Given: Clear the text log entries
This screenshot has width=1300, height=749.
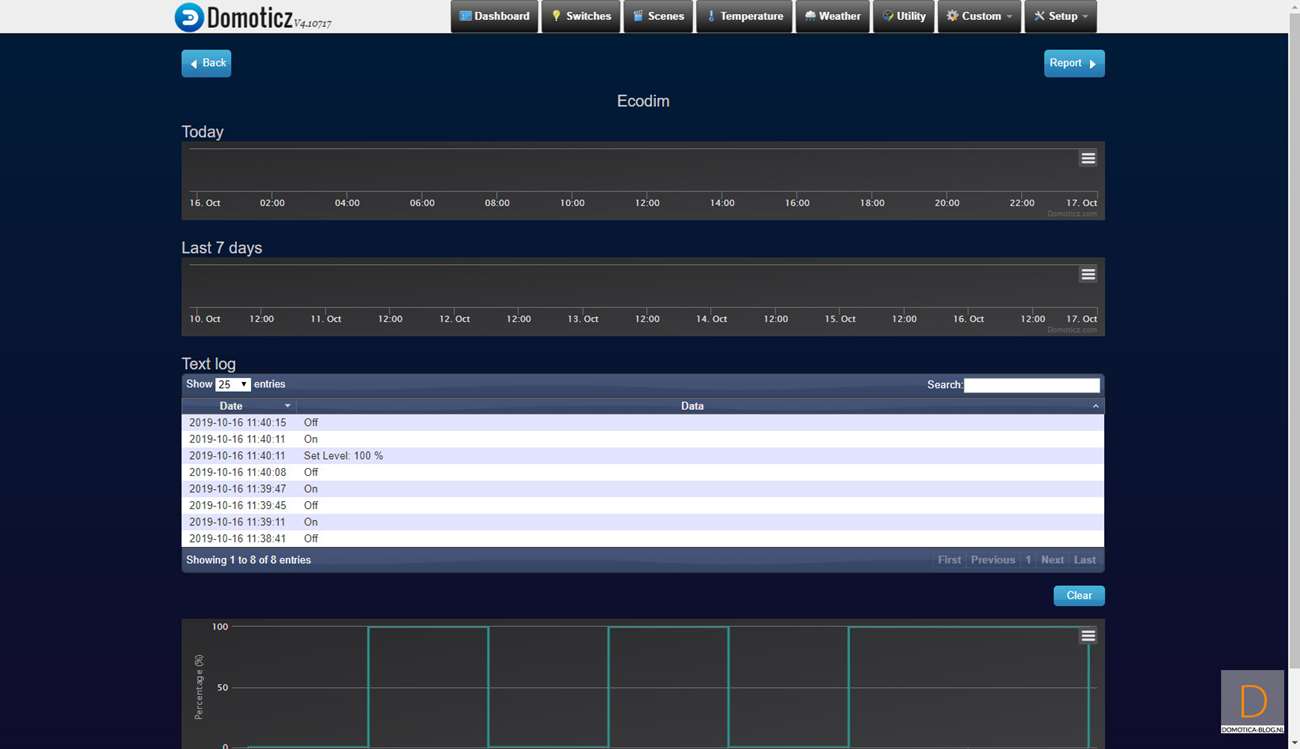Looking at the screenshot, I should click(1078, 596).
